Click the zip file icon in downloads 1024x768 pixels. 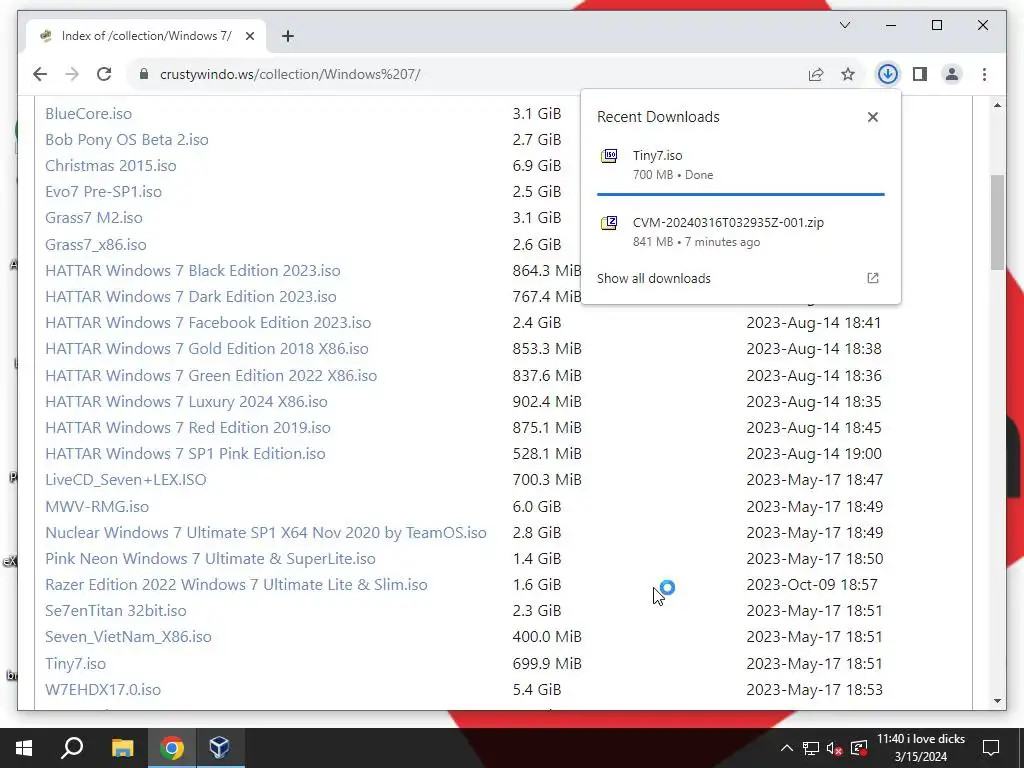click(x=609, y=223)
